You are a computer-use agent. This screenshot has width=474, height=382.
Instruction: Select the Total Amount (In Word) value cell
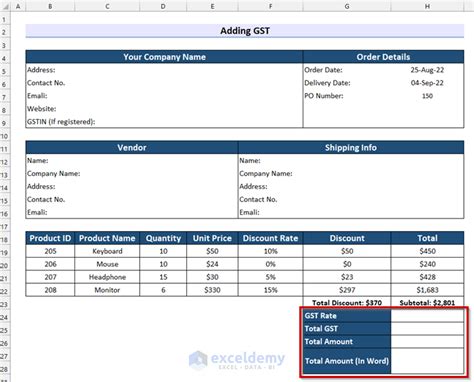(427, 361)
